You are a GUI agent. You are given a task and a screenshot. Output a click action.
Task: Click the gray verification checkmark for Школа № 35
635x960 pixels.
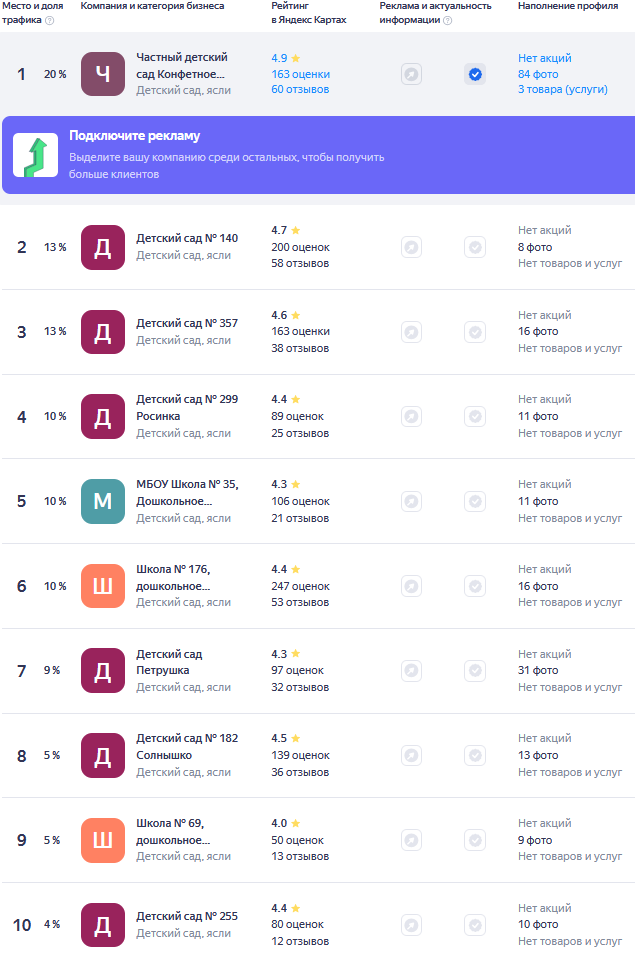click(x=475, y=501)
